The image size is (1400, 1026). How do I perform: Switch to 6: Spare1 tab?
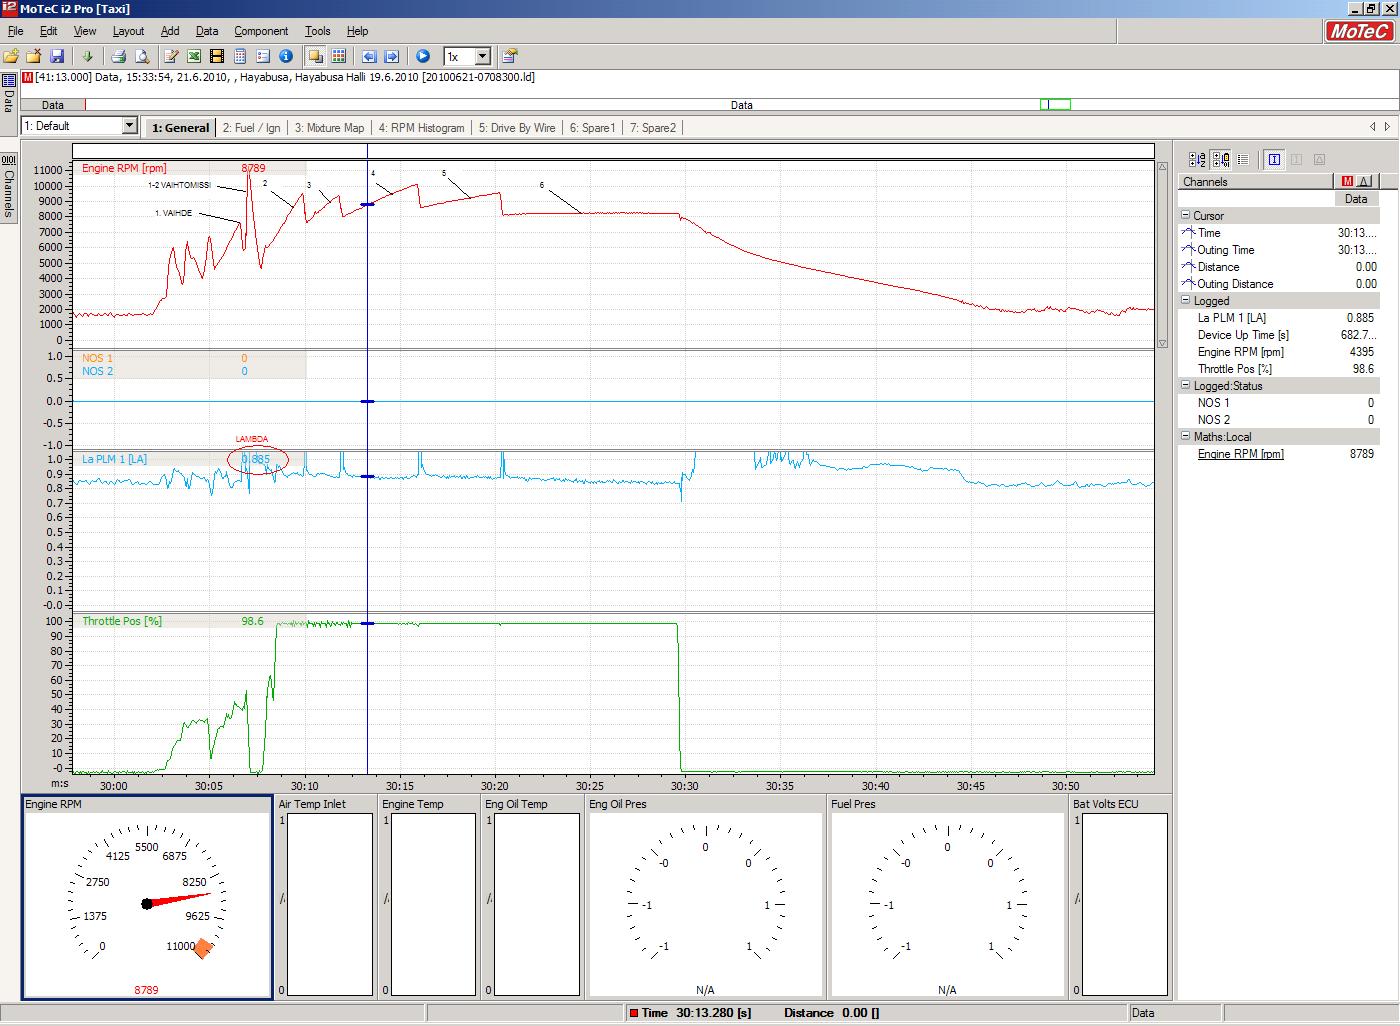coord(592,128)
